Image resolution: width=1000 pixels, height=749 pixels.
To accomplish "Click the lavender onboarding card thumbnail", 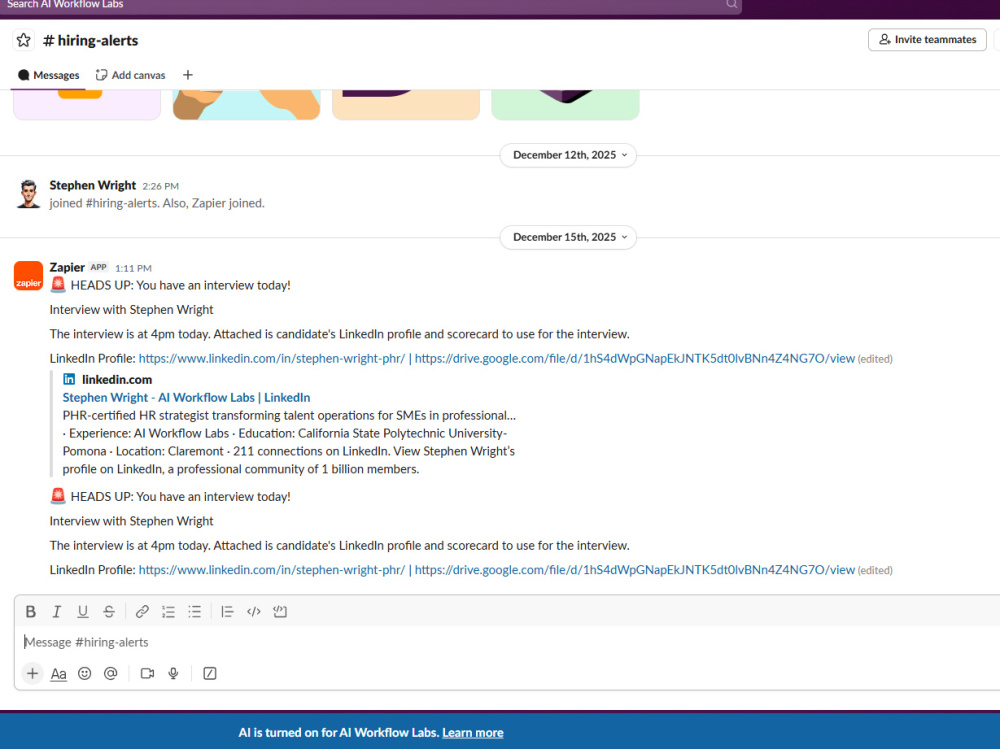I will [x=87, y=105].
